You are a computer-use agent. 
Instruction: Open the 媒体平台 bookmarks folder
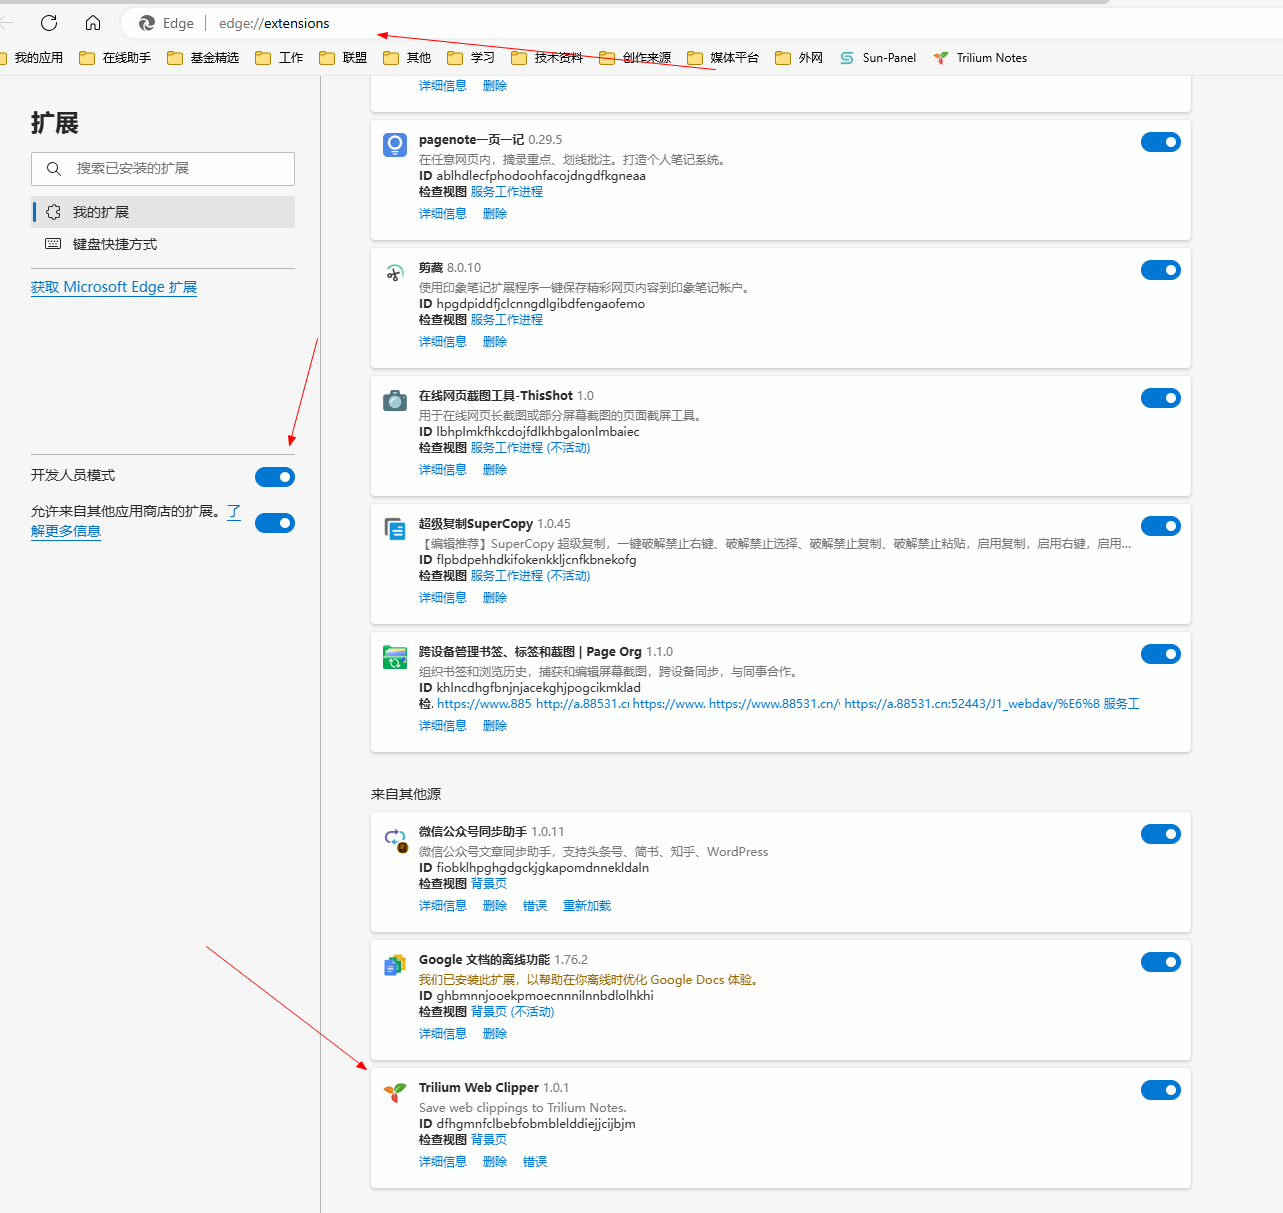[x=723, y=58]
